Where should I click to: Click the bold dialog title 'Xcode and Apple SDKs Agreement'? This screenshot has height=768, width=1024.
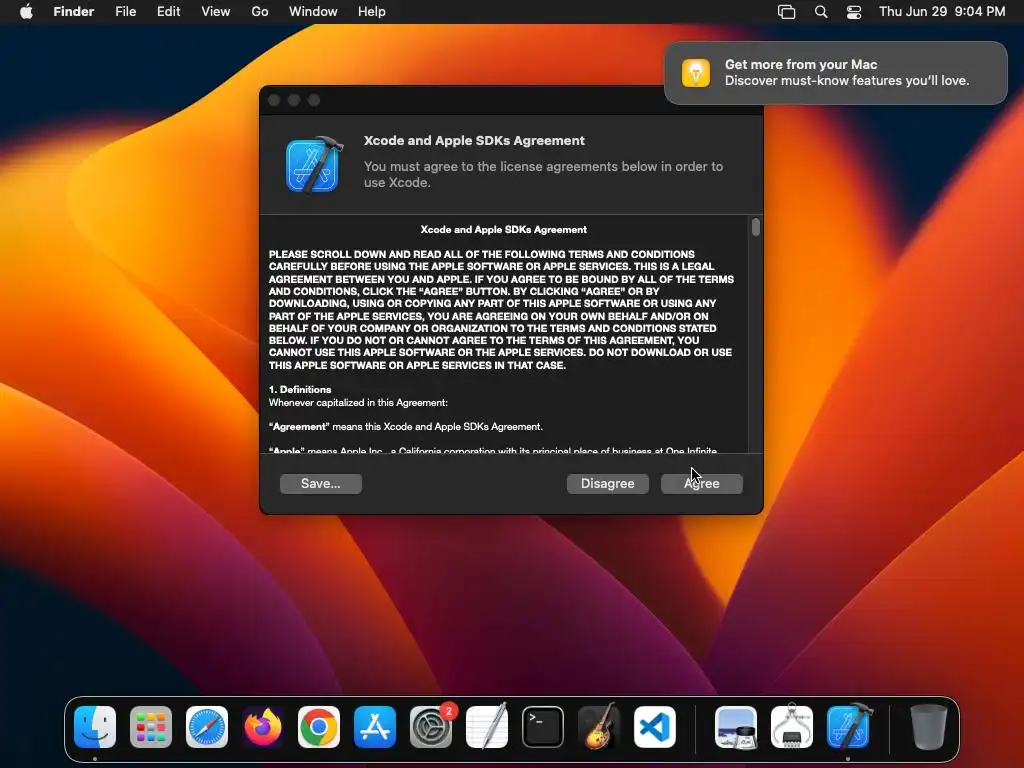(x=474, y=140)
